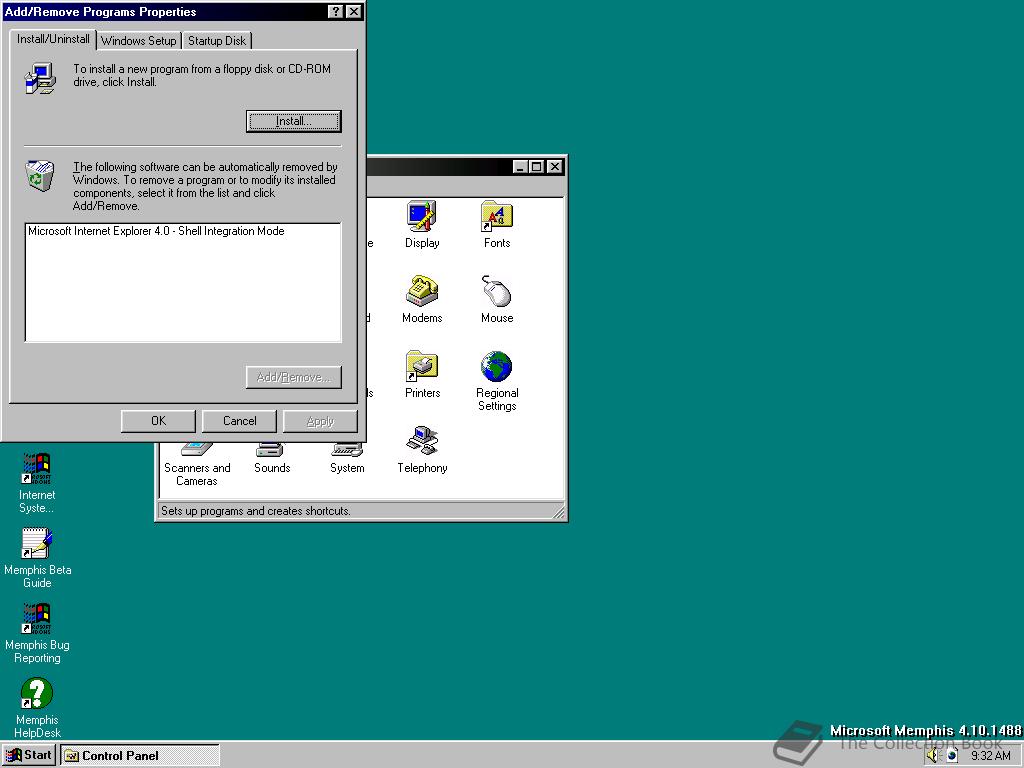Viewport: 1024px width, 768px height.
Task: Minimize the Control Panel window
Action: 520,167
